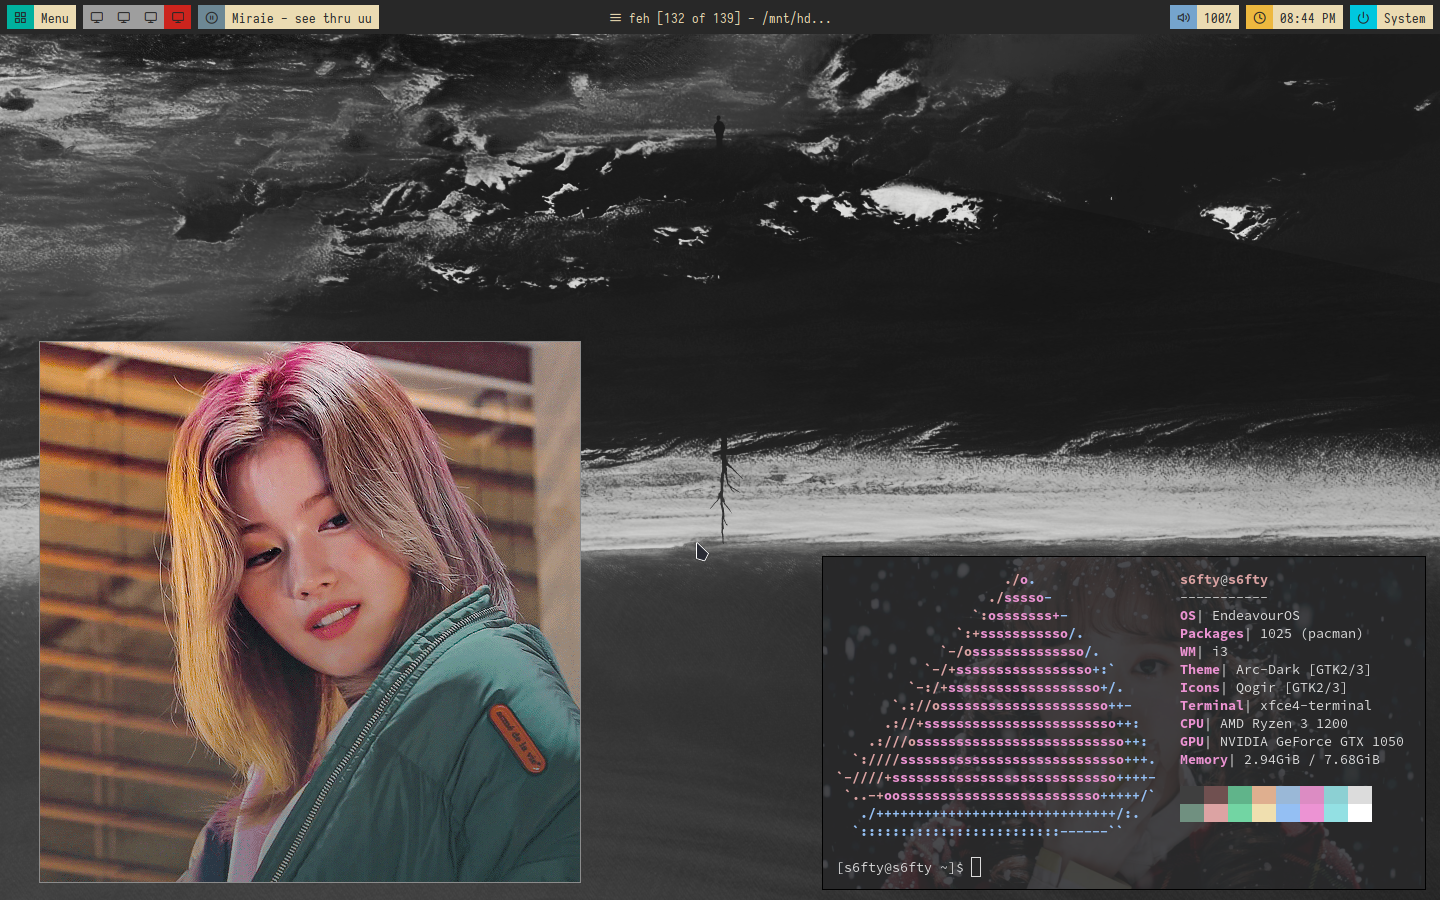The width and height of the screenshot is (1440, 900).
Task: Click the WM line showing i3
Action: point(1204,651)
